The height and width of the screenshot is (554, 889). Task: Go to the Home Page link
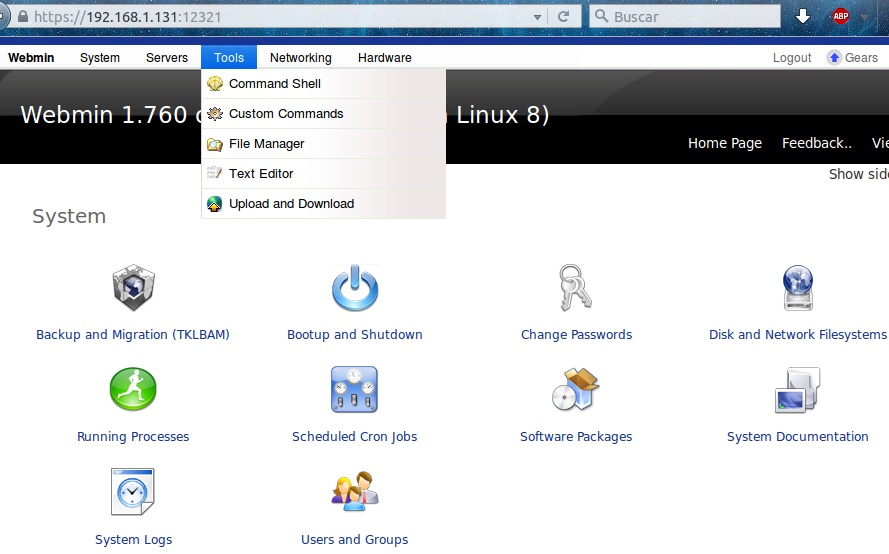[x=724, y=143]
